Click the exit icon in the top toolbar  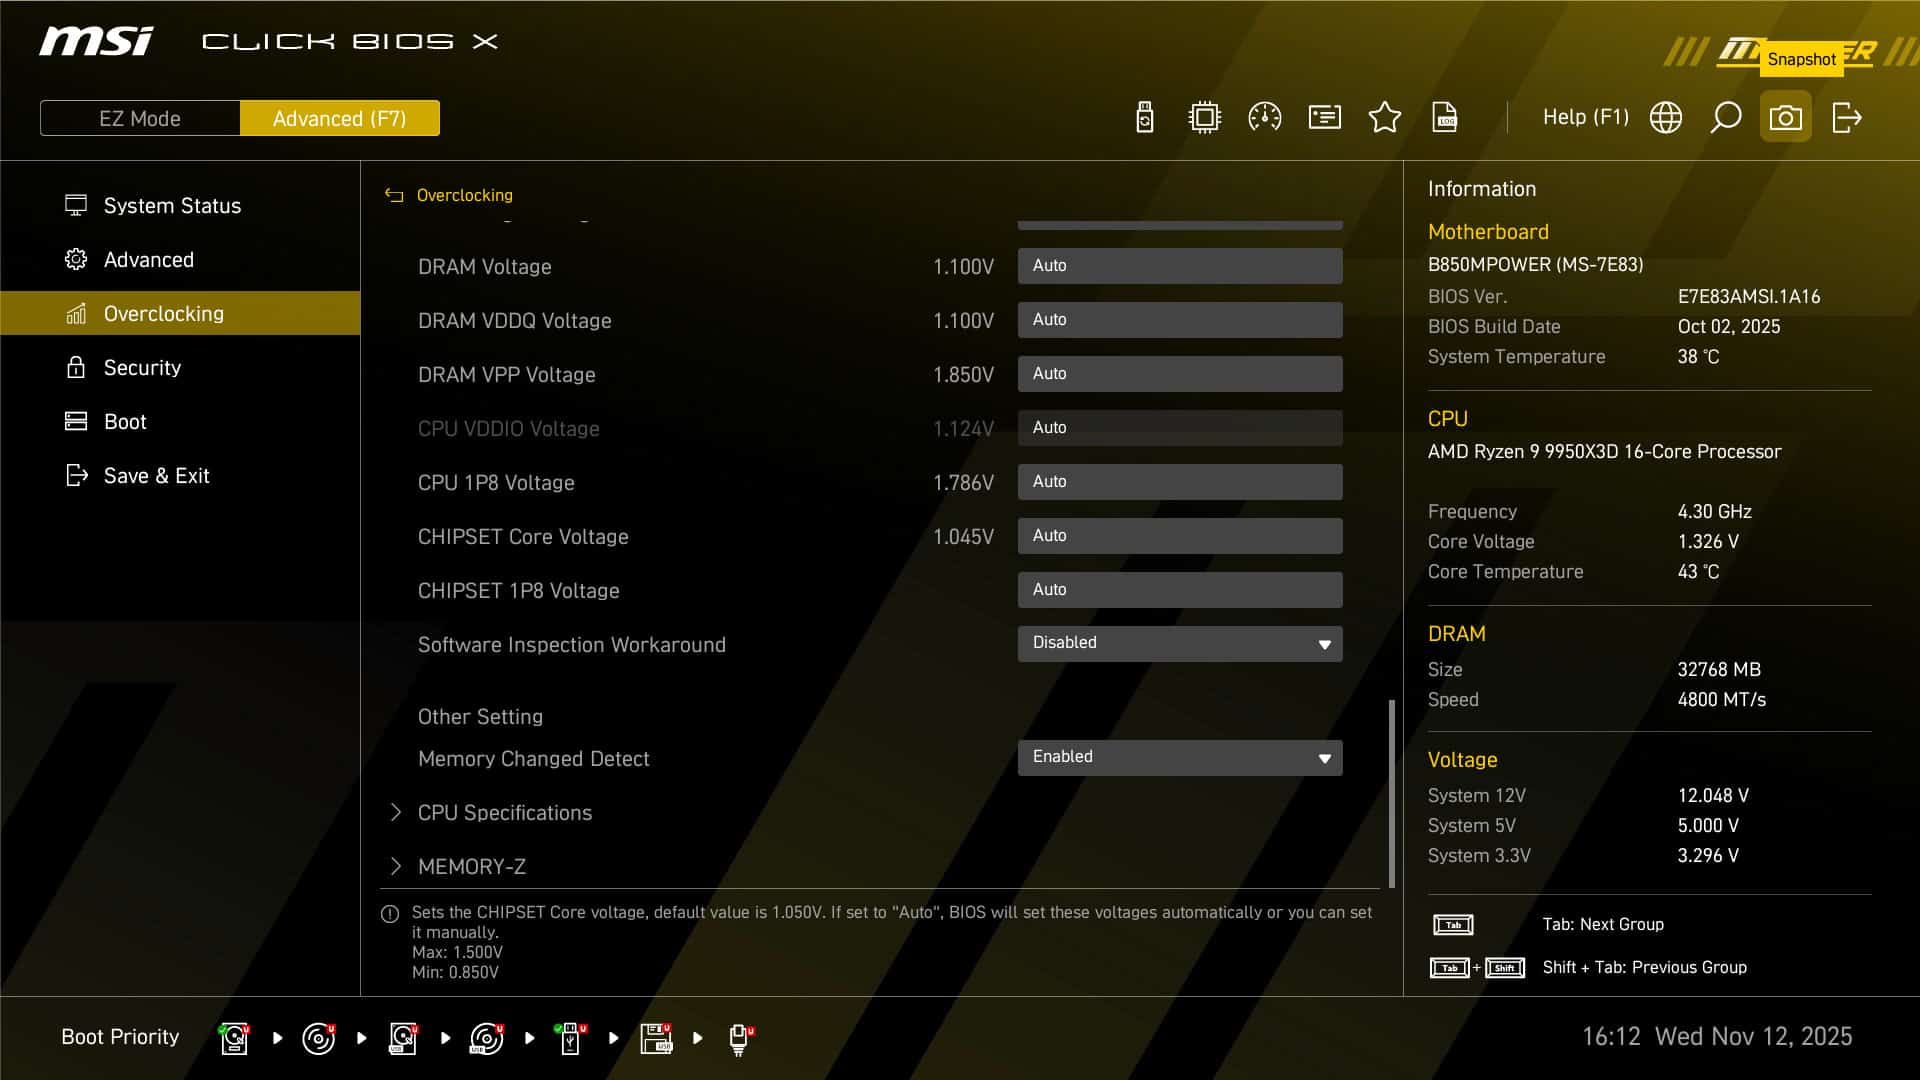pos(1847,118)
